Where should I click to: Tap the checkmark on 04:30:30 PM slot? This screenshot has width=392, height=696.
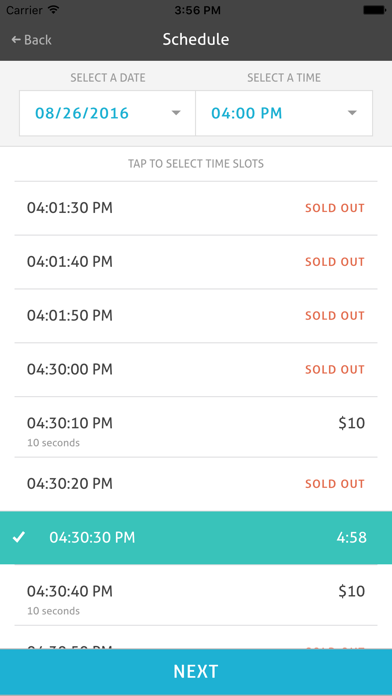tap(19, 538)
